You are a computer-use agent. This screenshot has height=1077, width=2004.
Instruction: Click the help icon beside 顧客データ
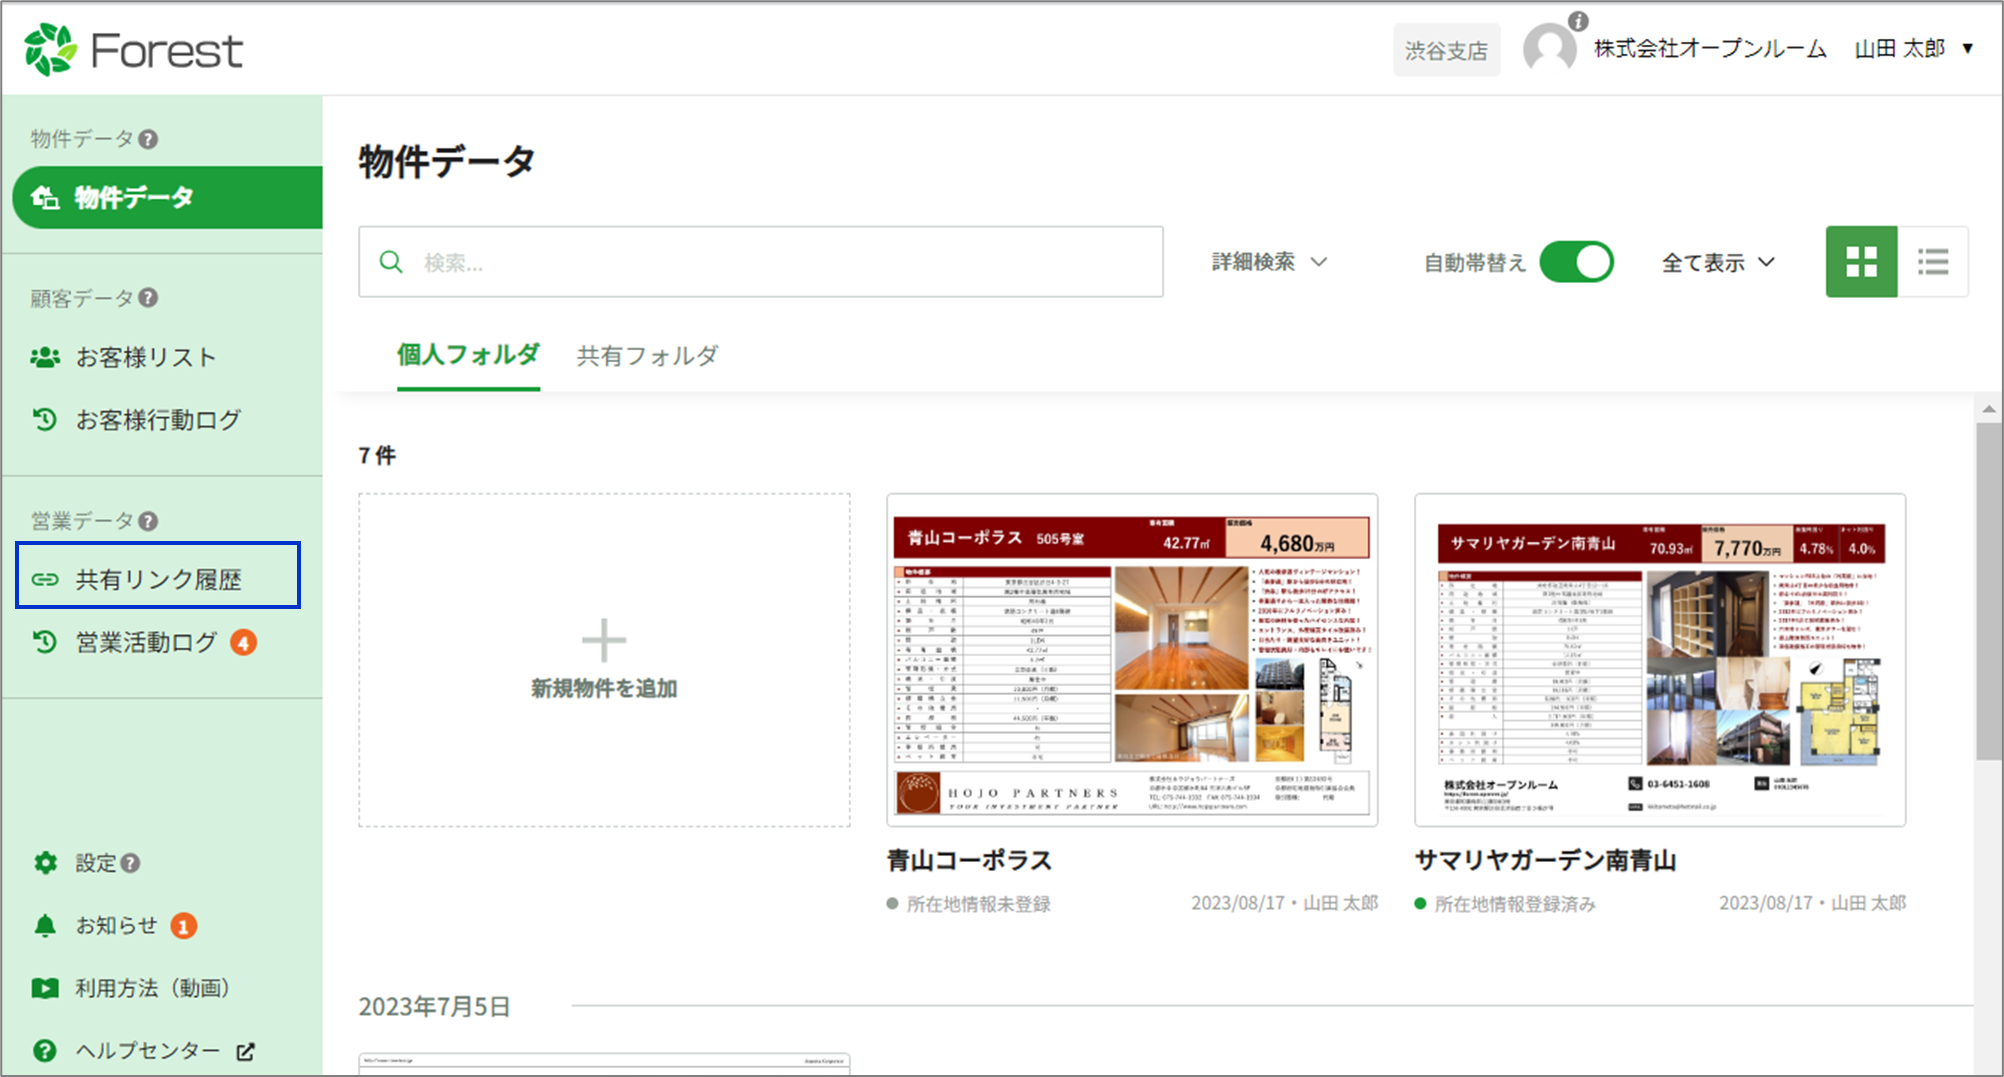tap(148, 298)
